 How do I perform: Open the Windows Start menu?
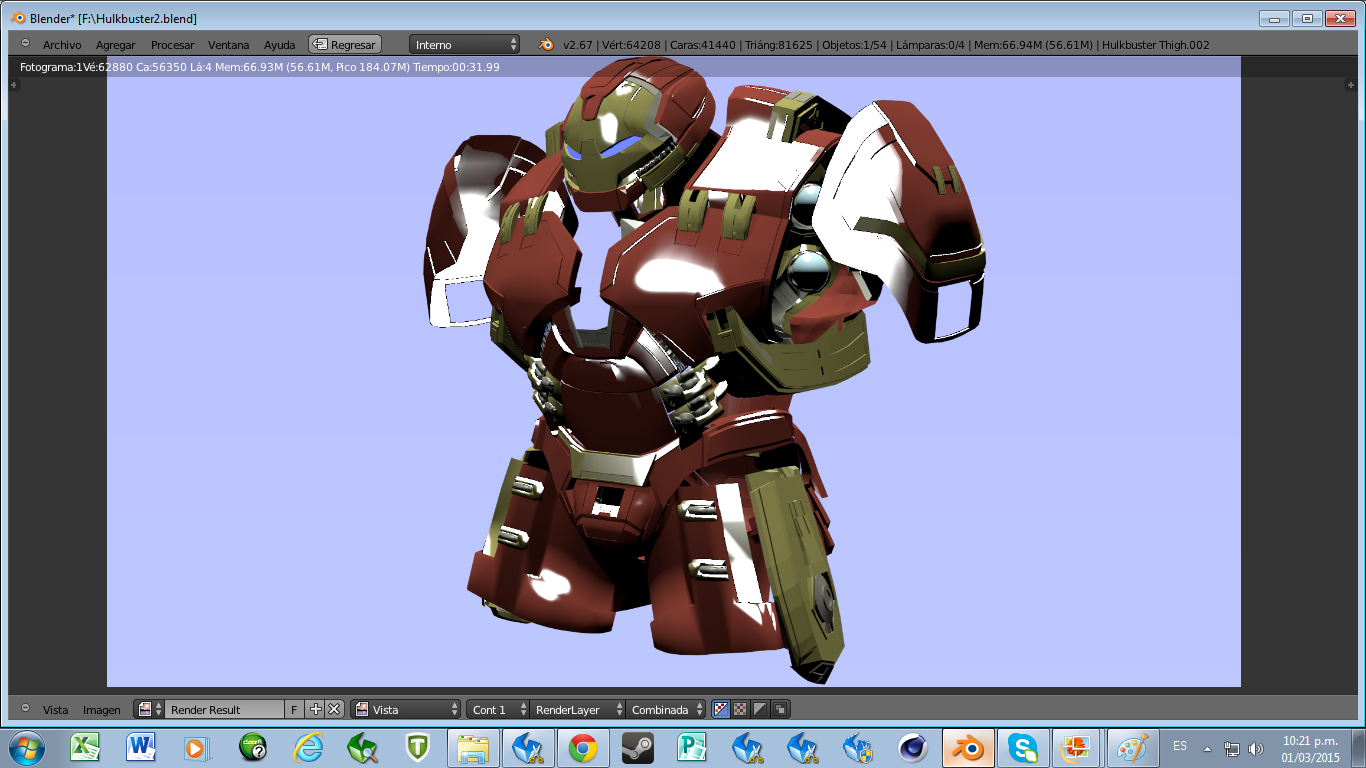[27, 748]
